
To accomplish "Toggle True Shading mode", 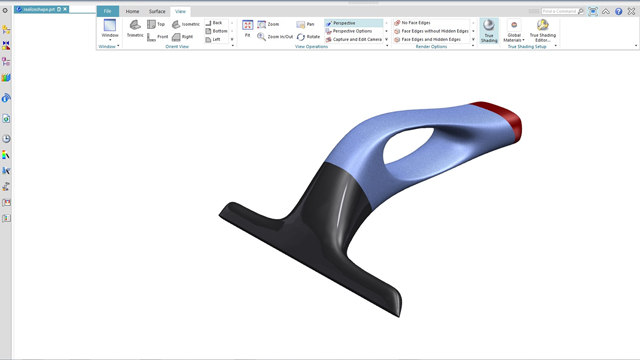I will pos(489,31).
